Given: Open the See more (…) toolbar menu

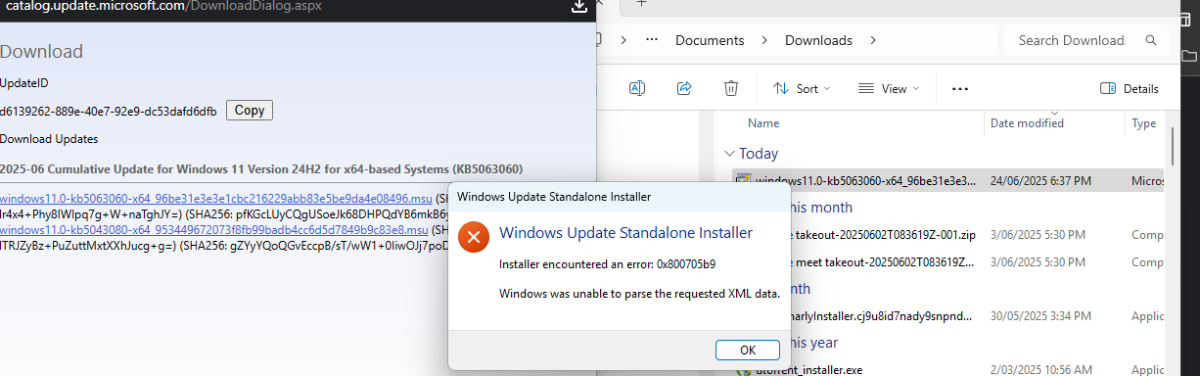Looking at the screenshot, I should [x=960, y=88].
